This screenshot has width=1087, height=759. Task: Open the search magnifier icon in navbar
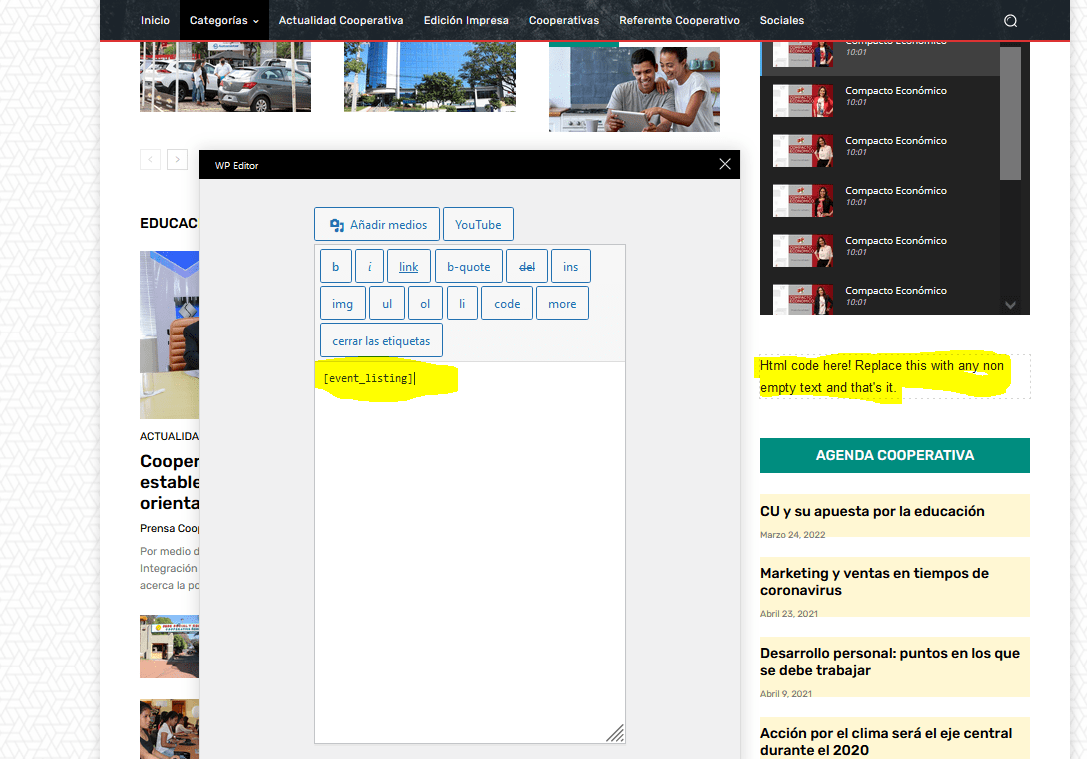click(1010, 21)
